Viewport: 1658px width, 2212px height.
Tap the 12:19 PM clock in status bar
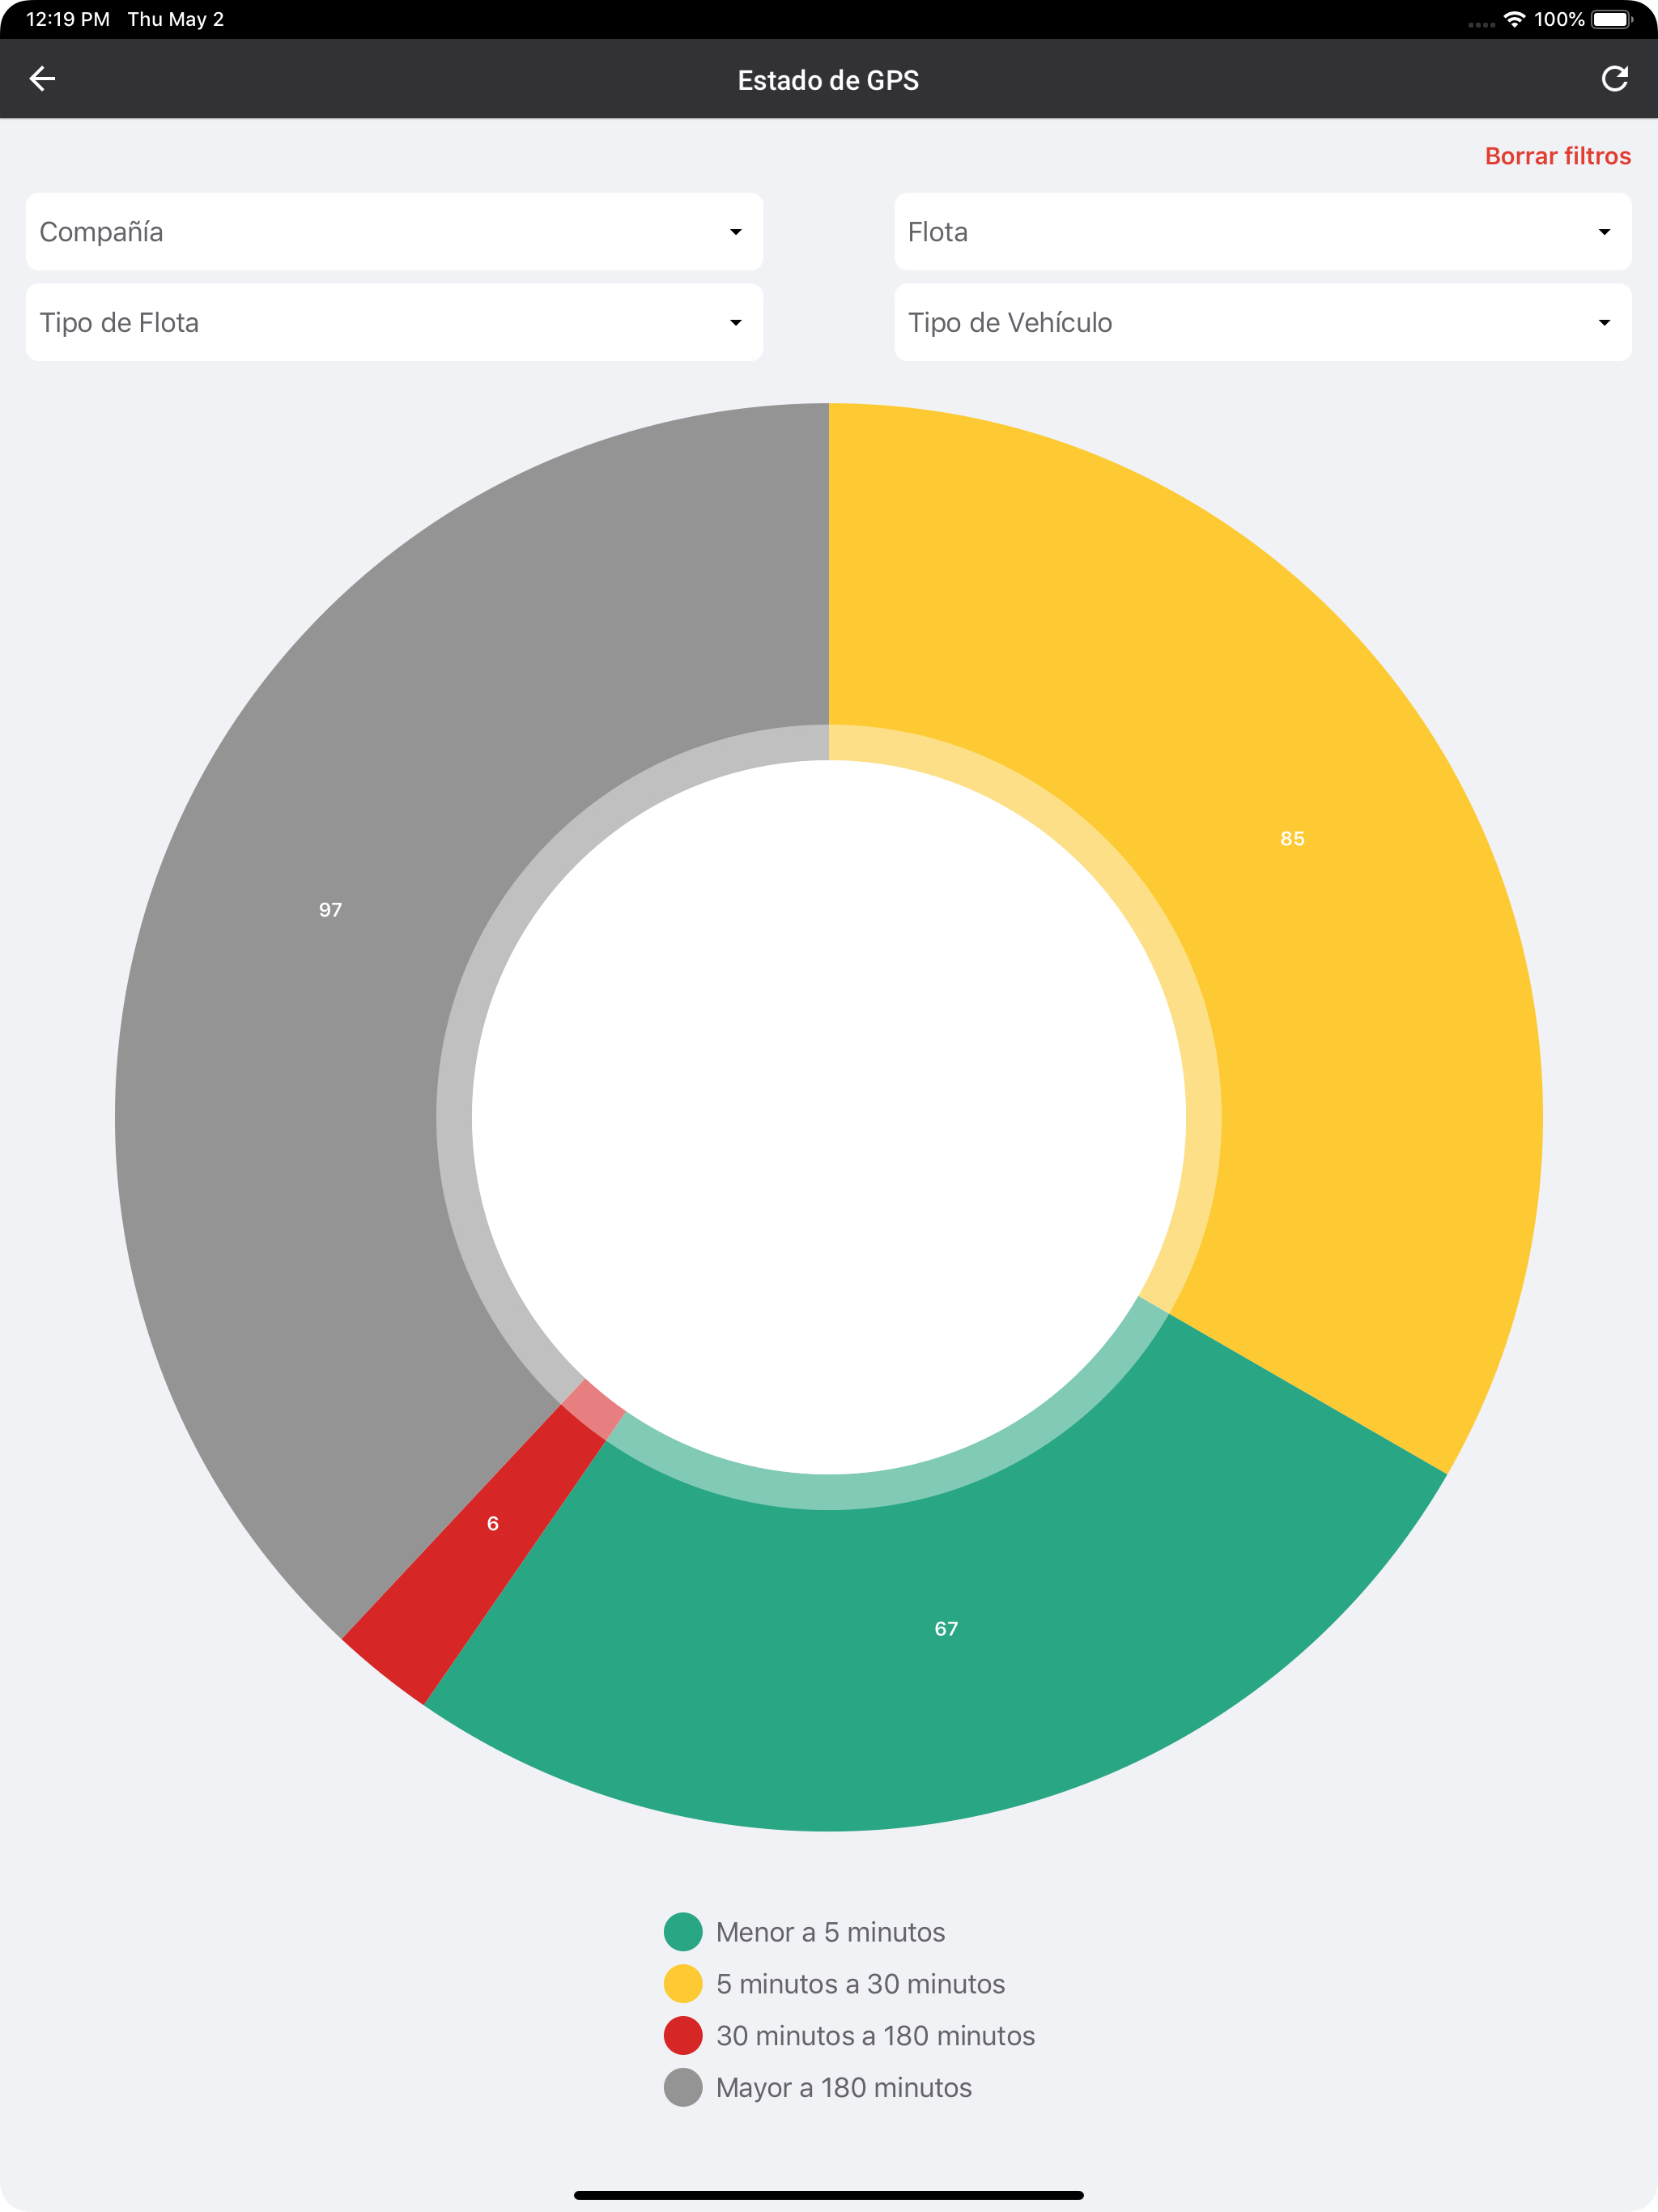coord(68,19)
